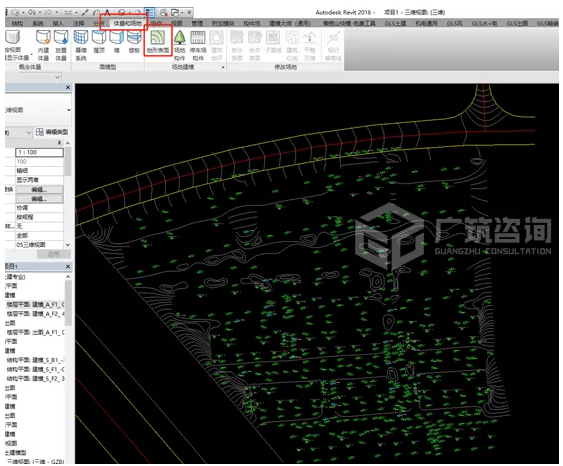Click the Wall by face (墙) icon
Viewport: 563px width, 466px height.
point(116,42)
